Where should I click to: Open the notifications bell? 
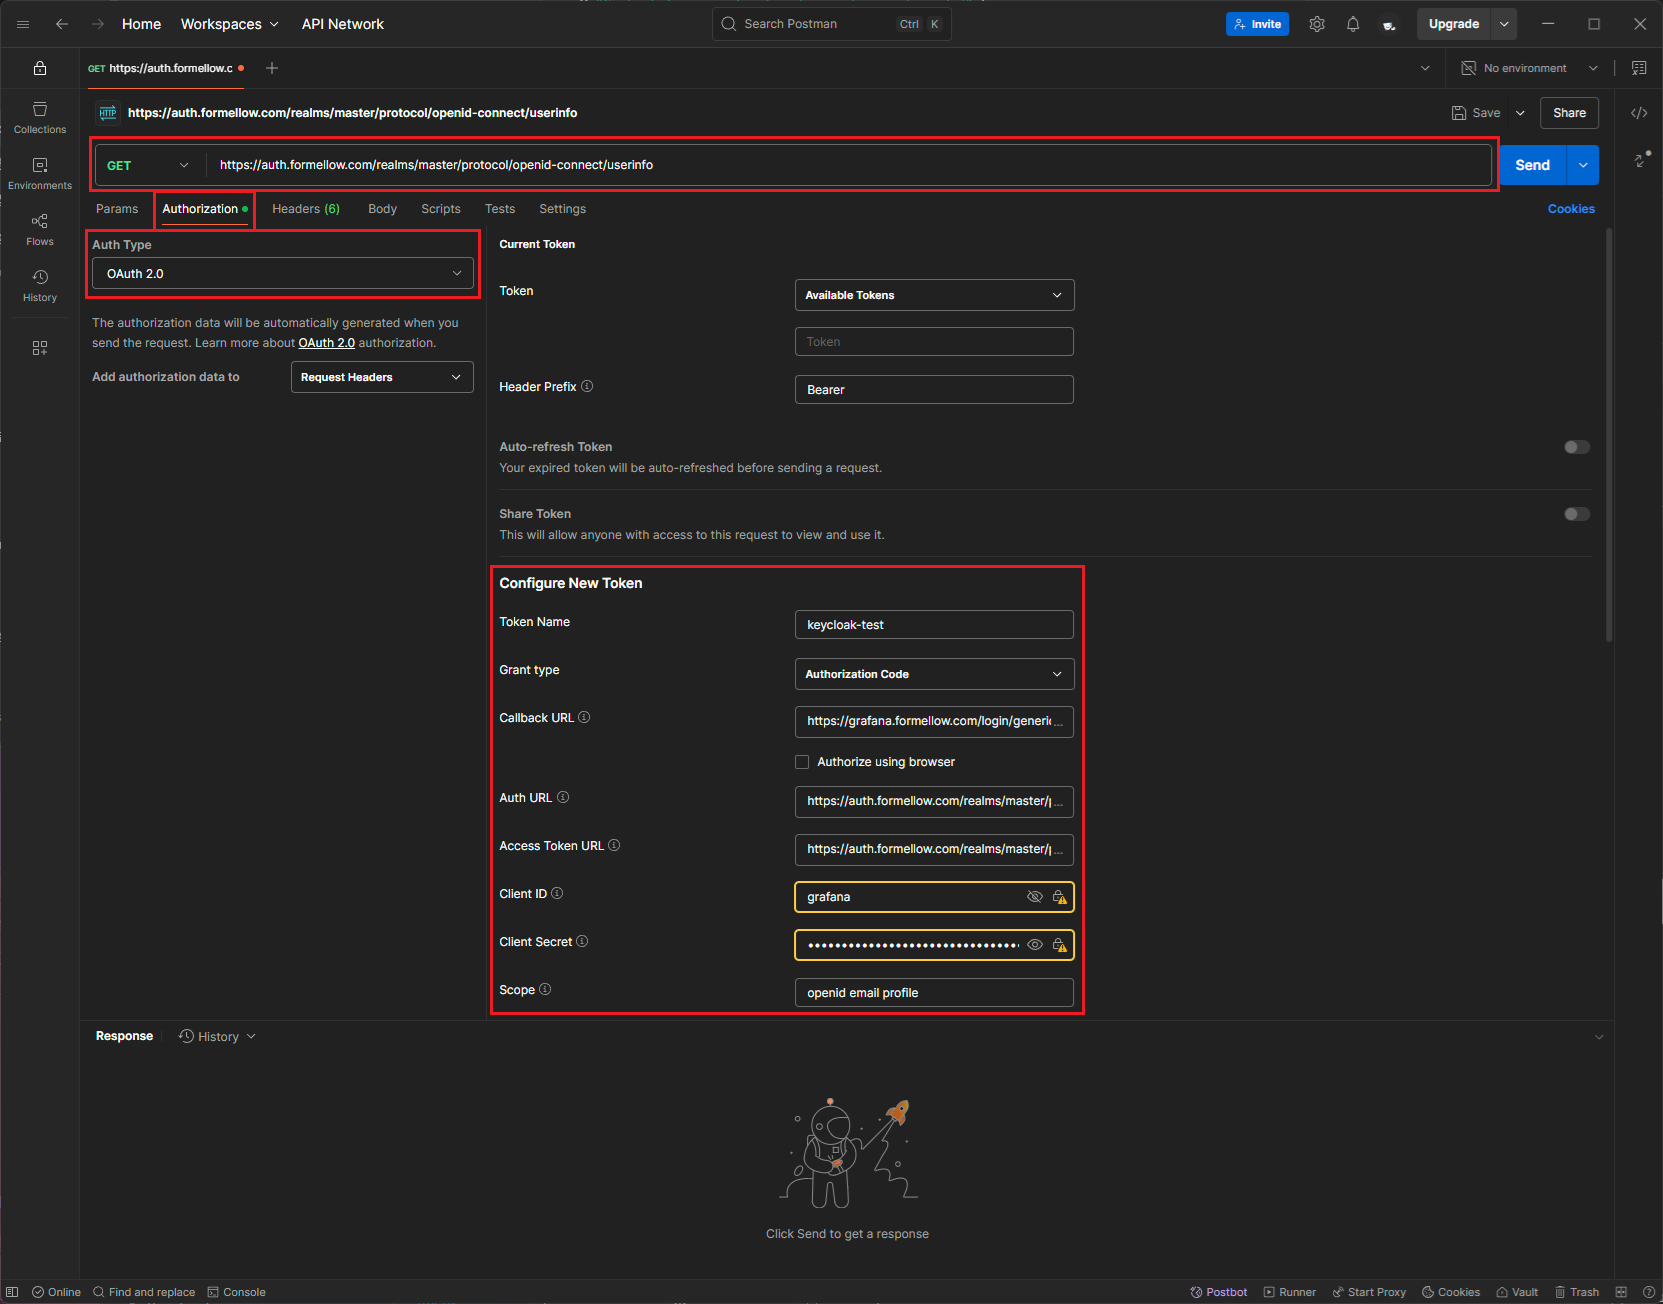tap(1353, 24)
